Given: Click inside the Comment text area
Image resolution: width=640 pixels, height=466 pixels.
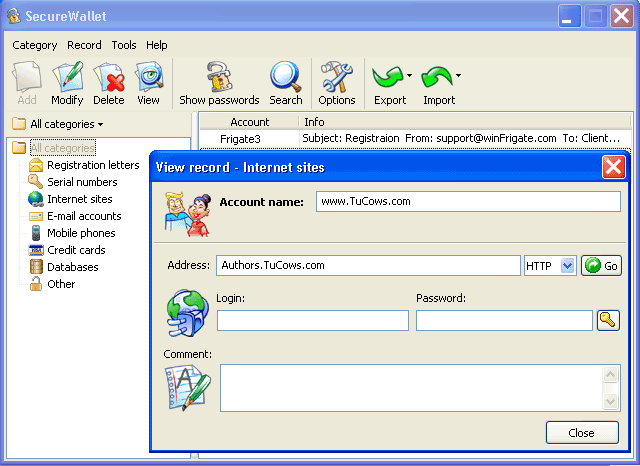Looking at the screenshot, I should pos(411,388).
